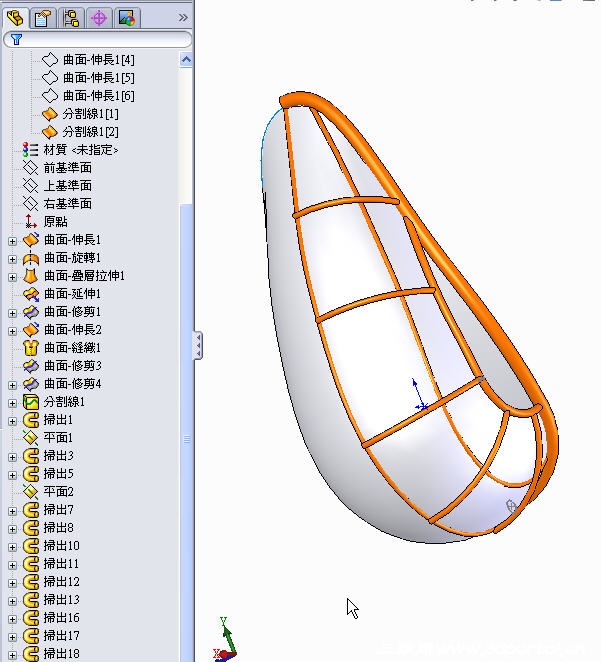Expand the 掃出1 sweep feature
The width and height of the screenshot is (601, 662).
point(13,421)
